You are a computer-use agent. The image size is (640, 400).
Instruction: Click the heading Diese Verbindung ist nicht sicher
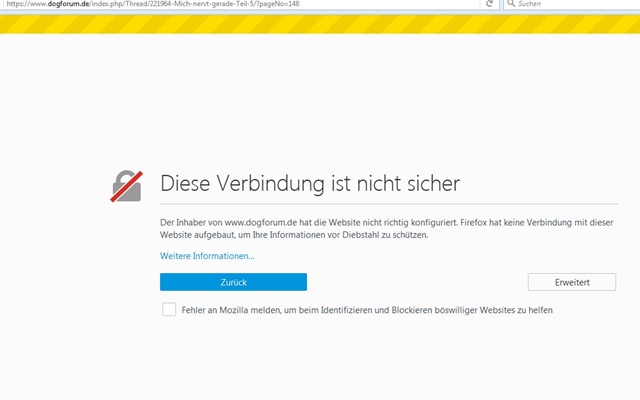(310, 183)
